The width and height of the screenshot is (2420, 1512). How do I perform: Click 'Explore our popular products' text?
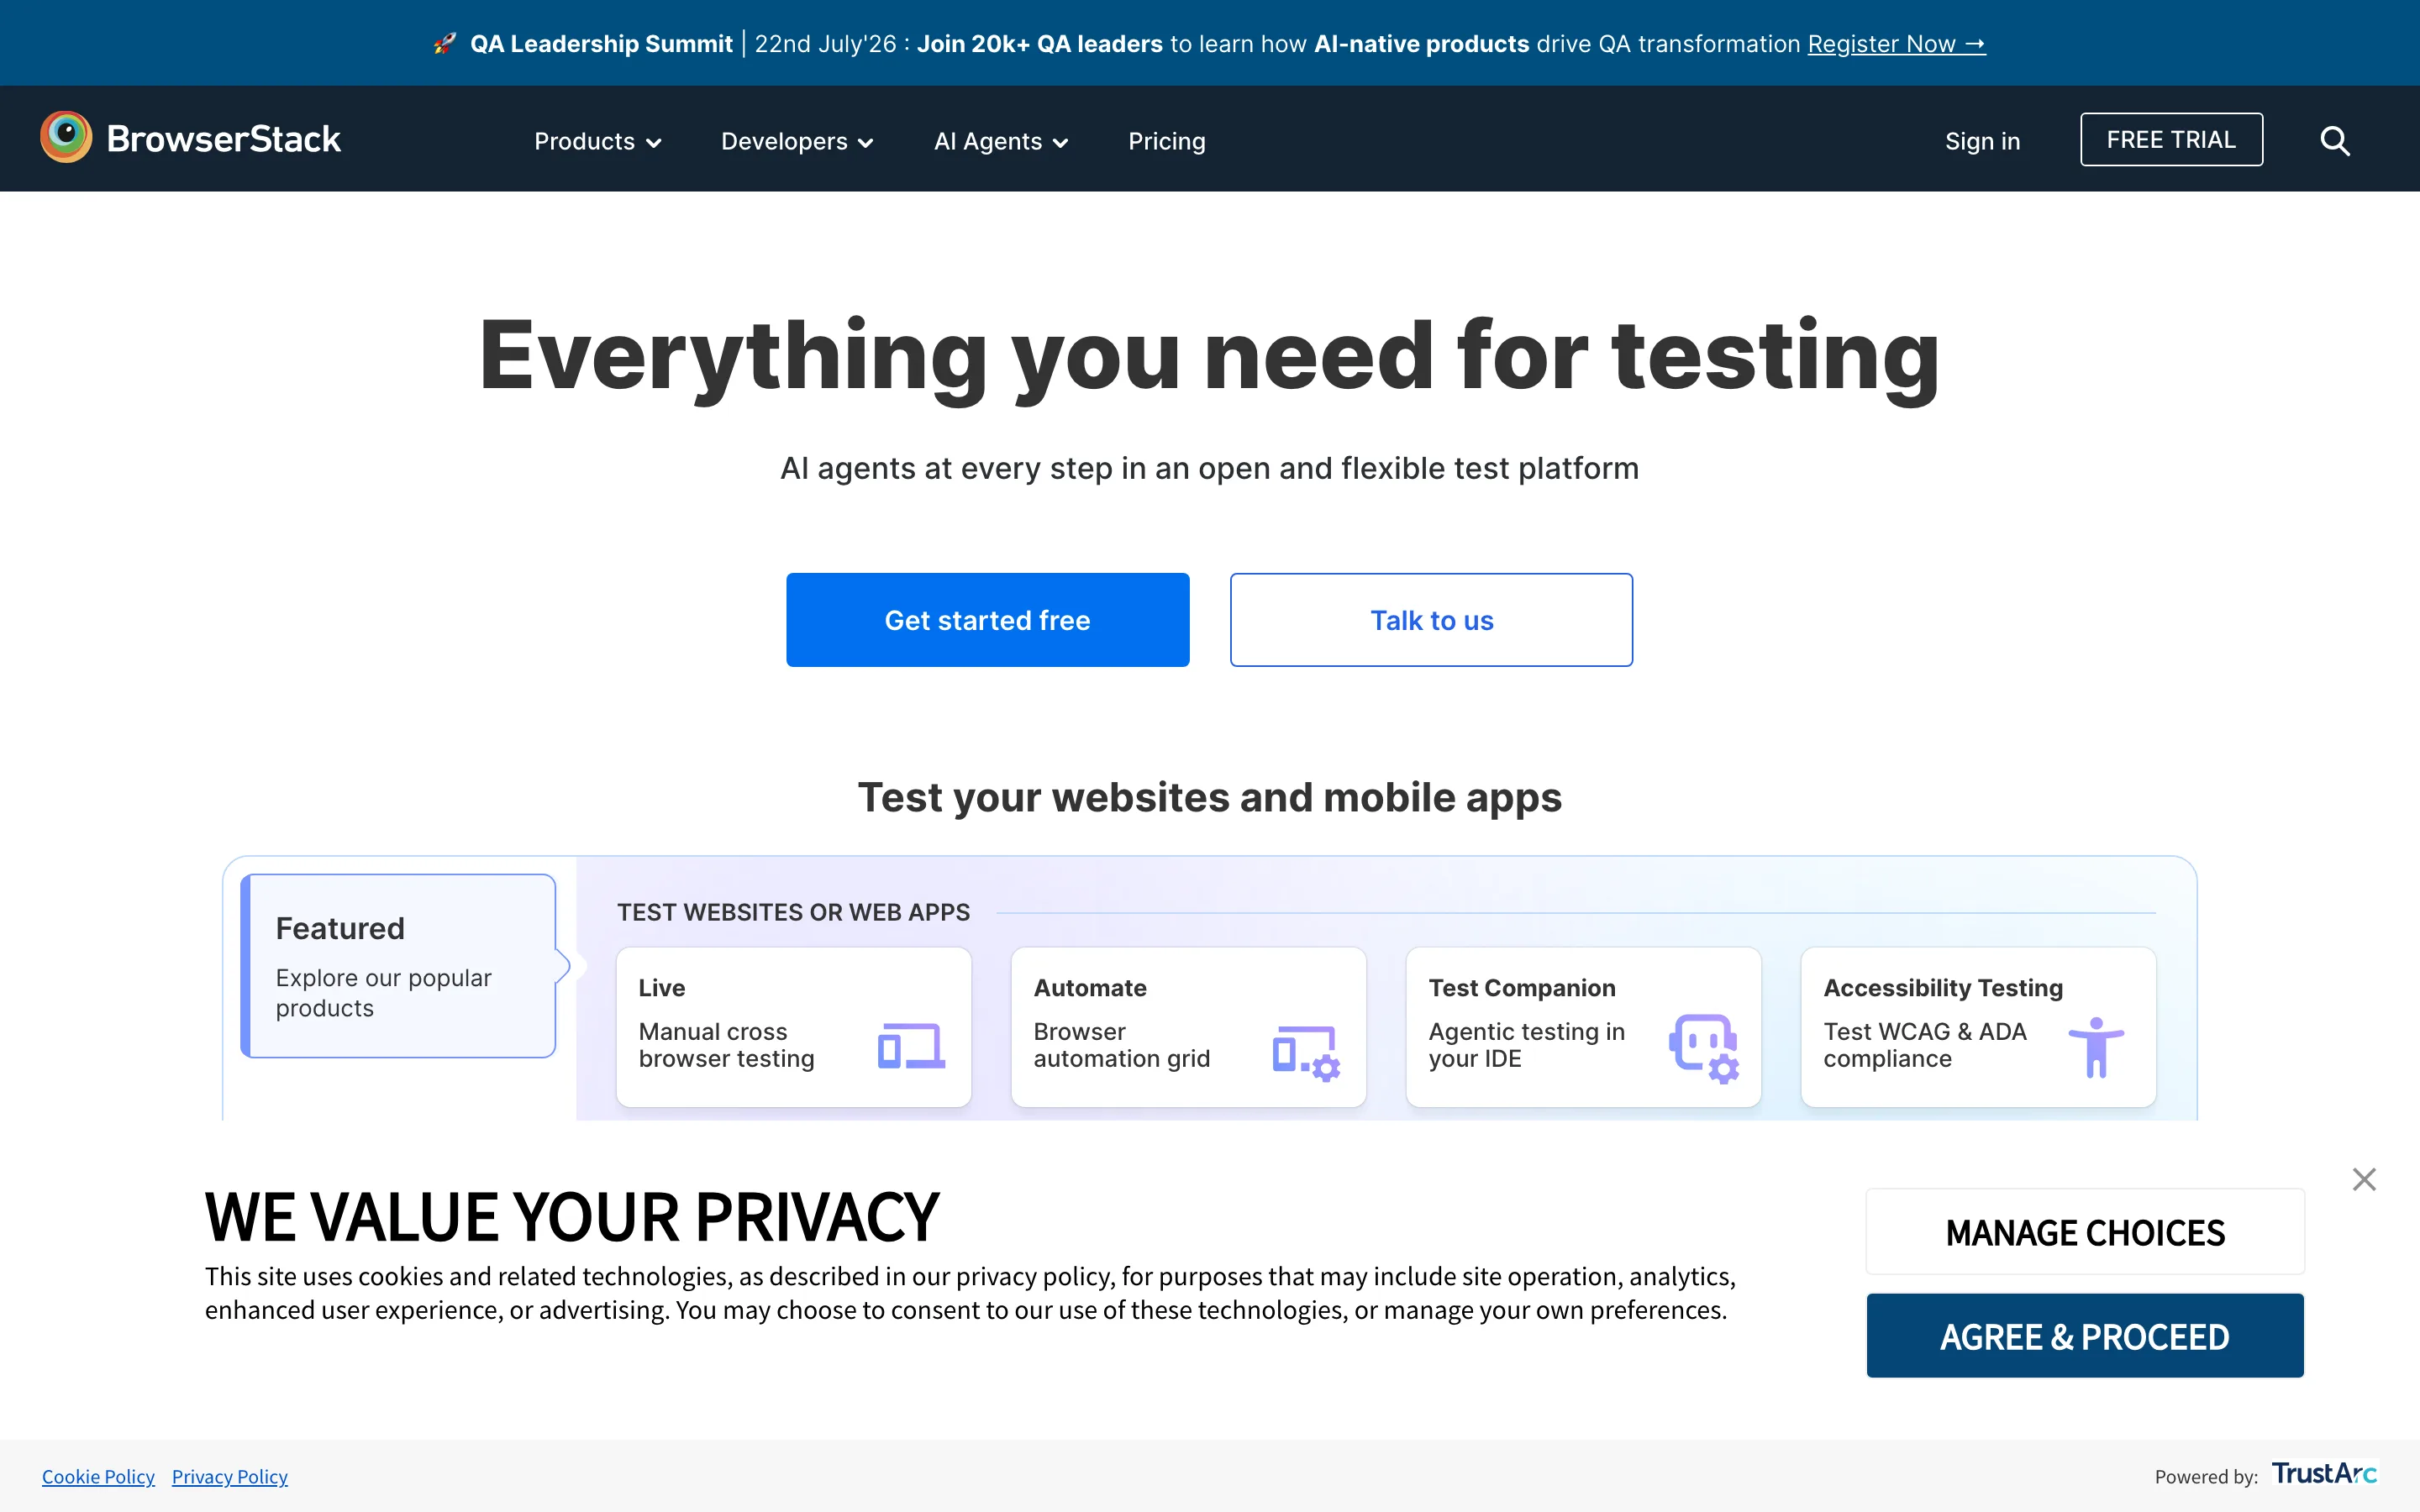click(x=384, y=992)
